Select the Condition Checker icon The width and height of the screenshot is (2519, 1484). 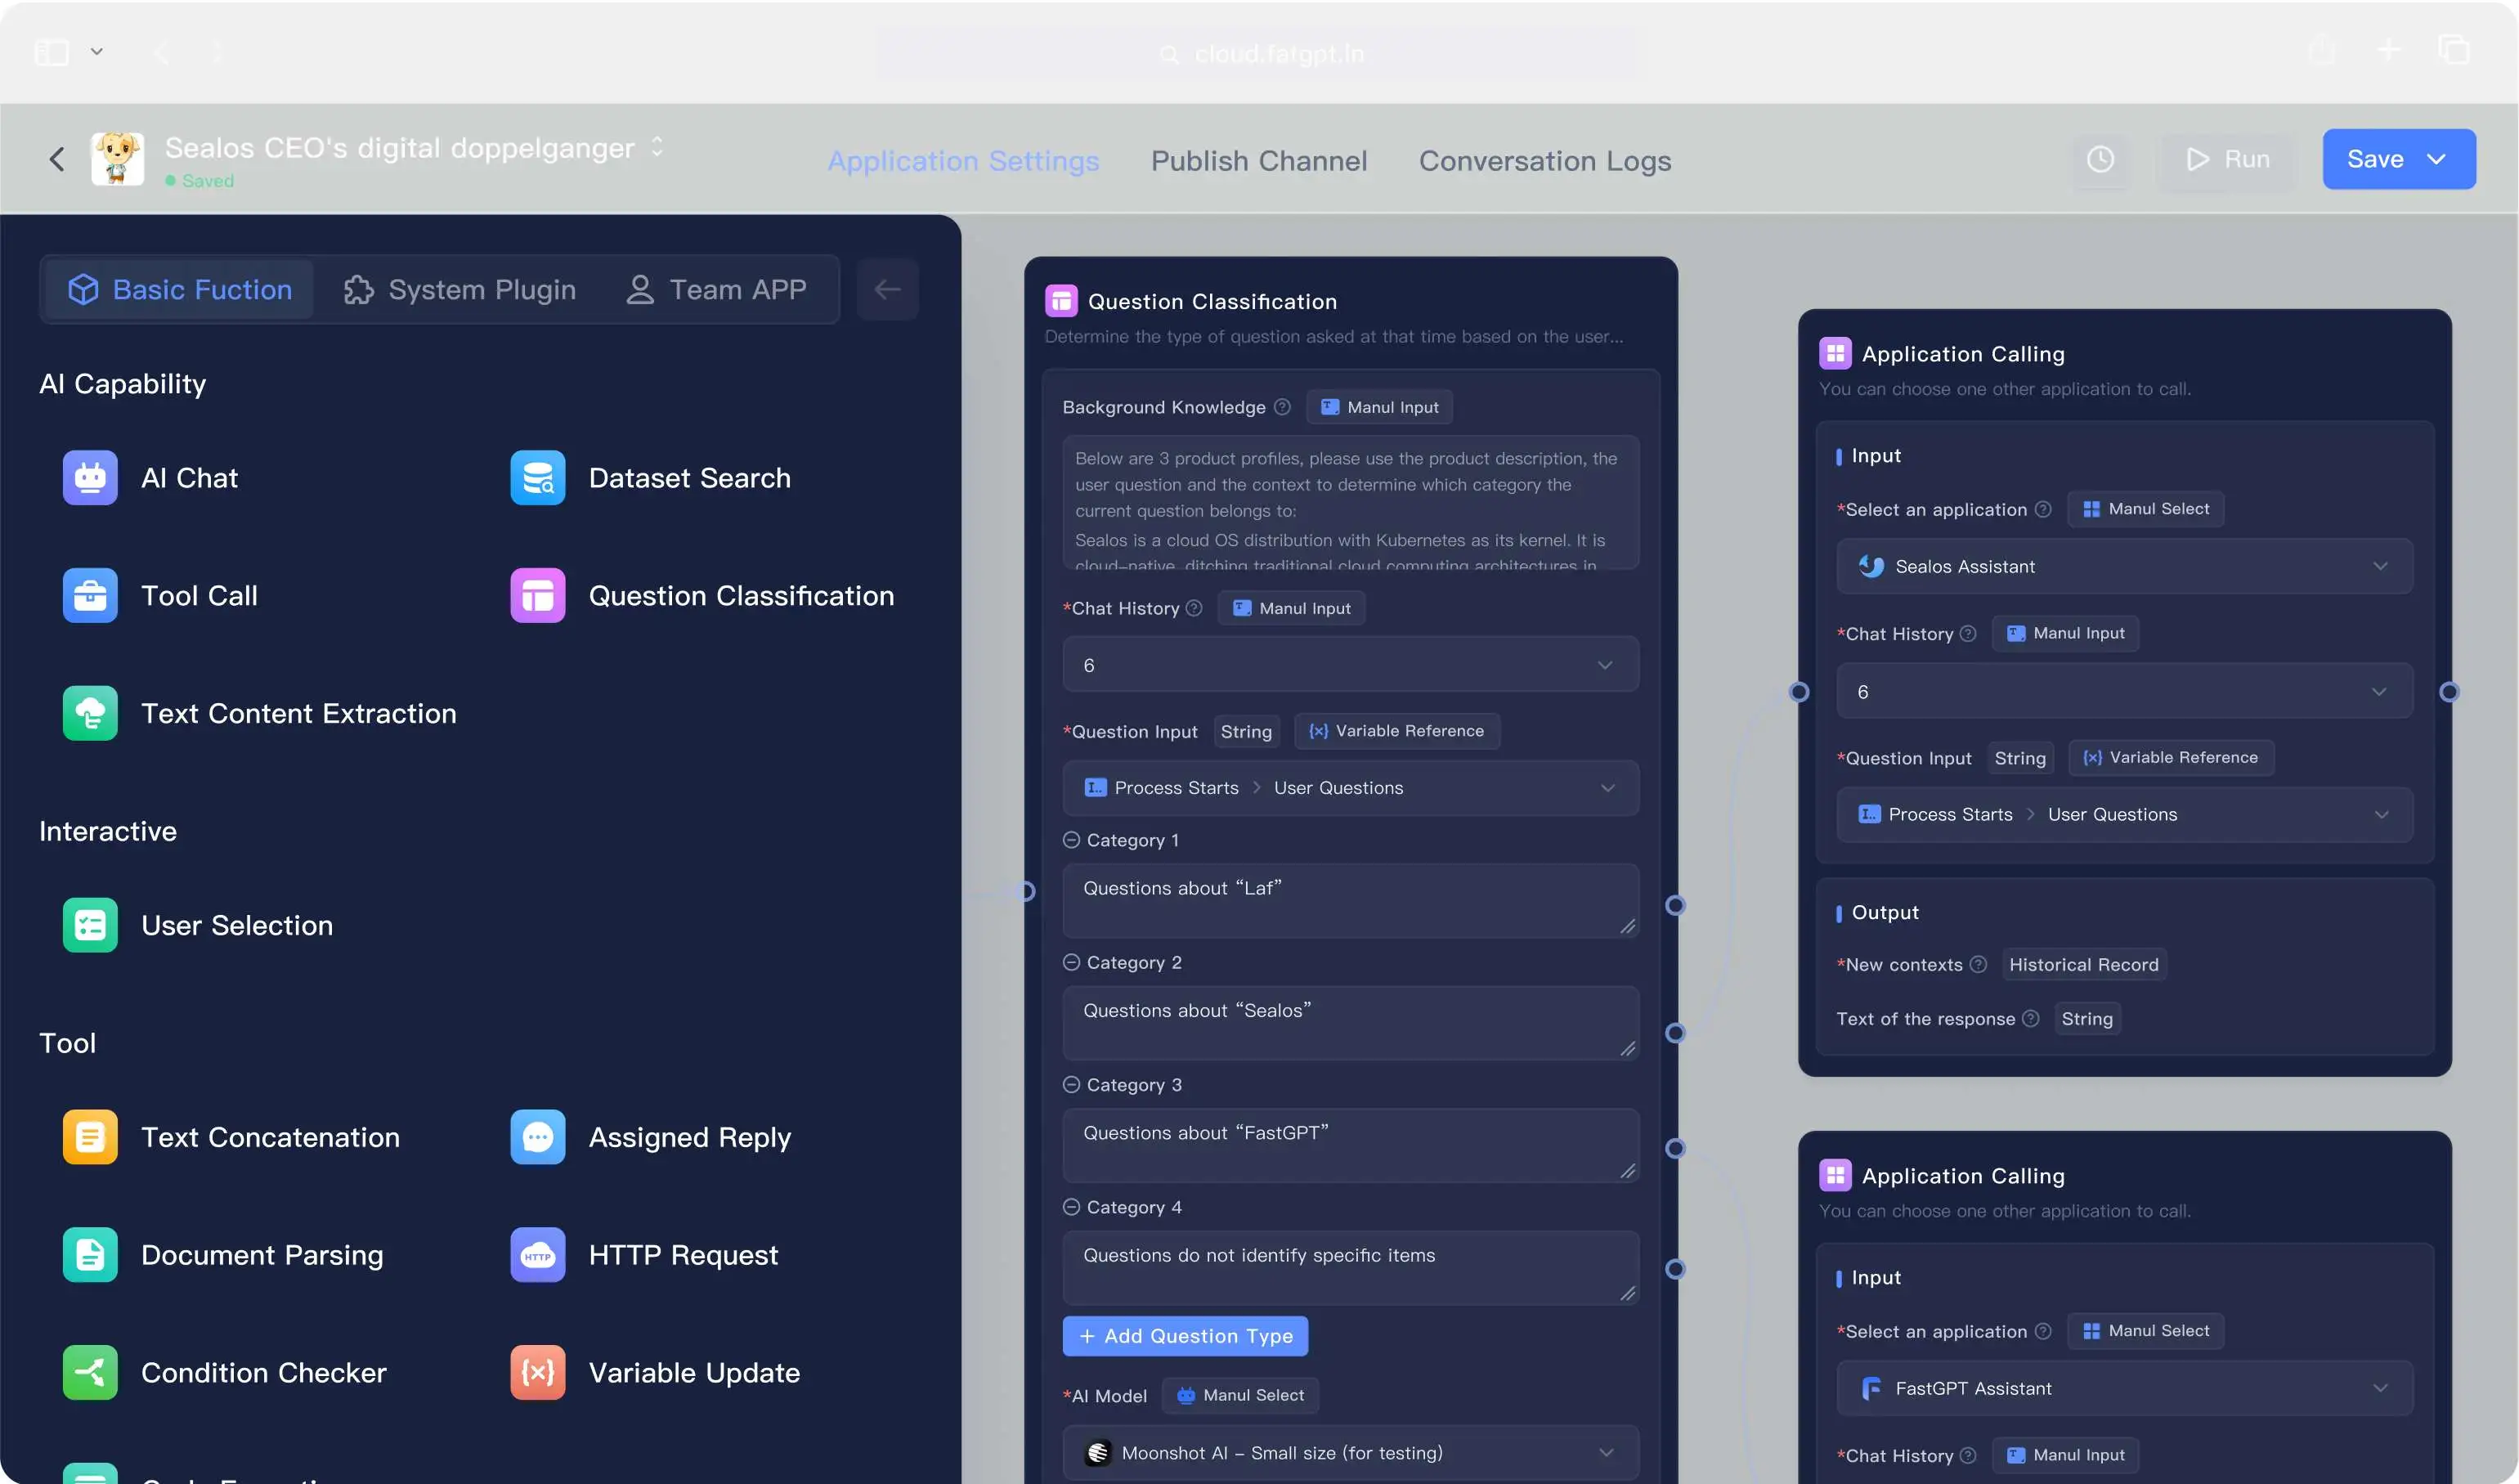pyautogui.click(x=90, y=1374)
